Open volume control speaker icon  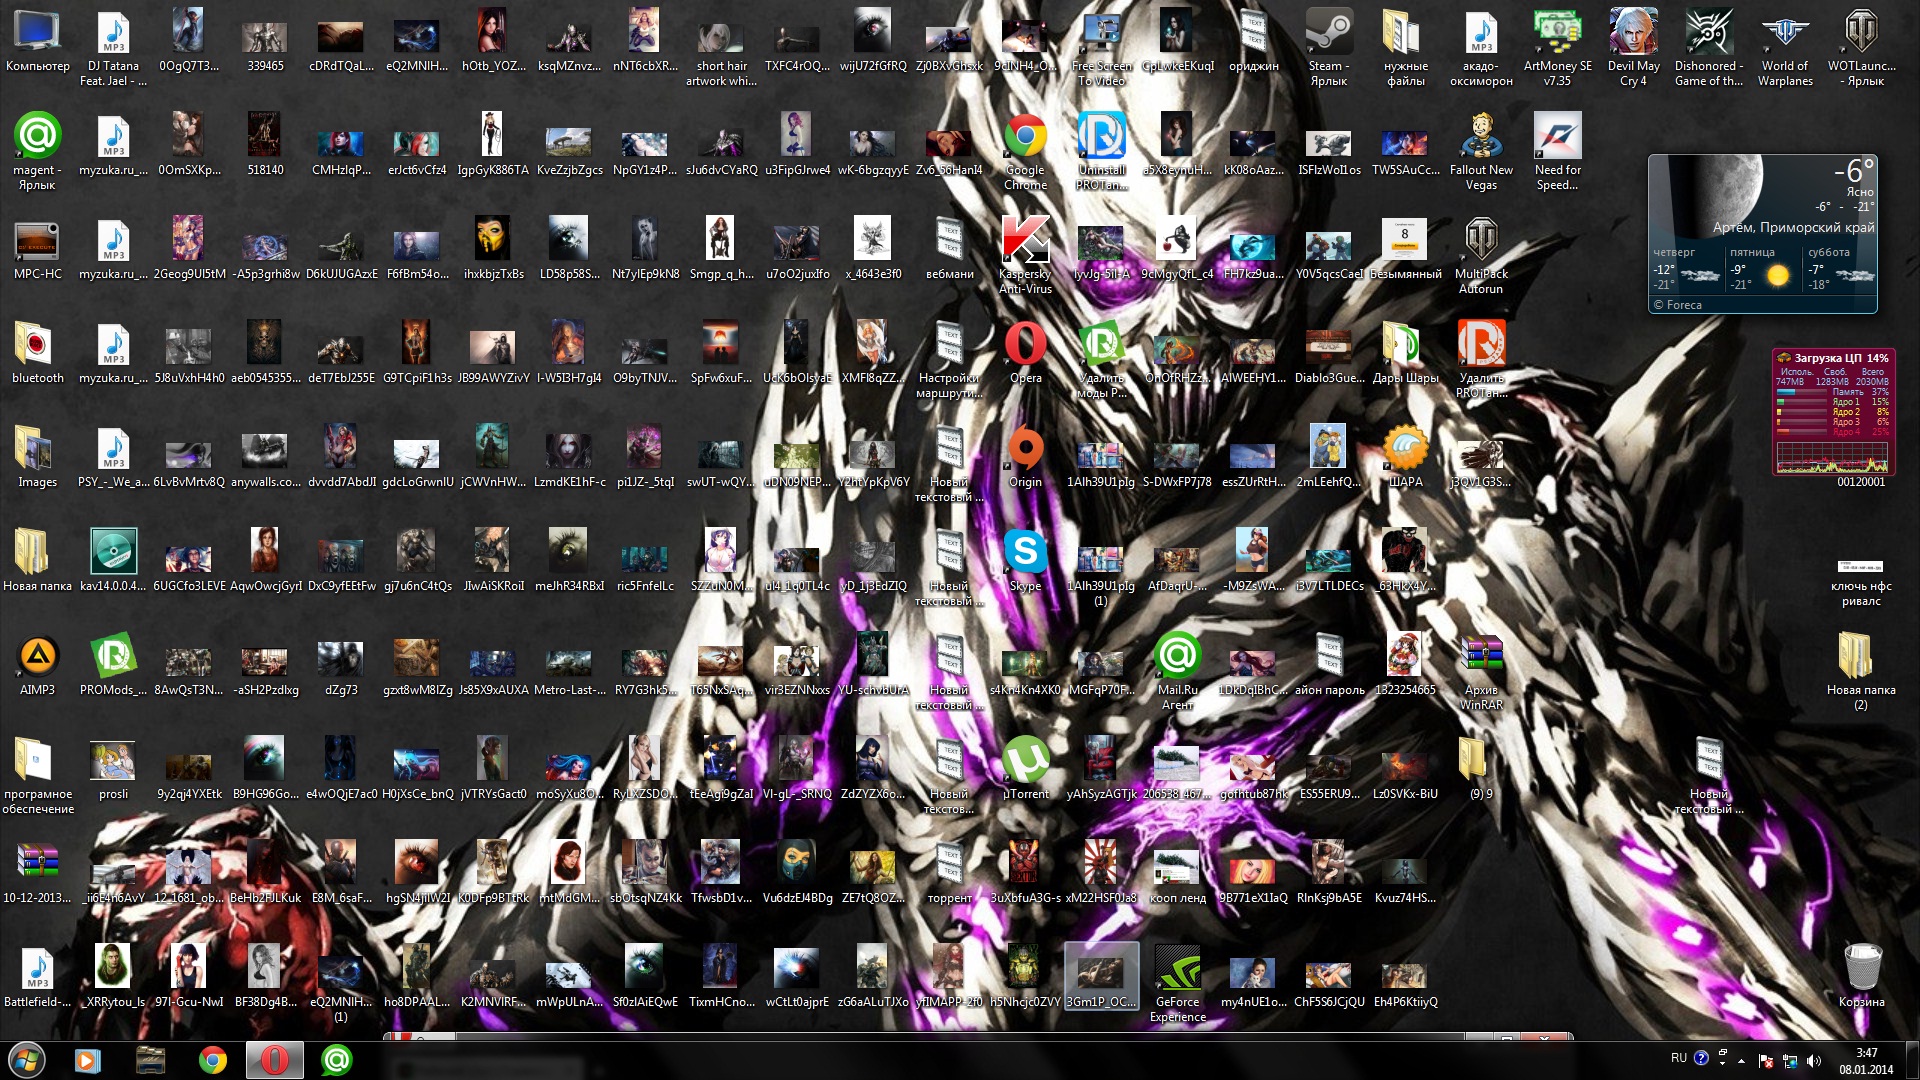coord(1814,1060)
